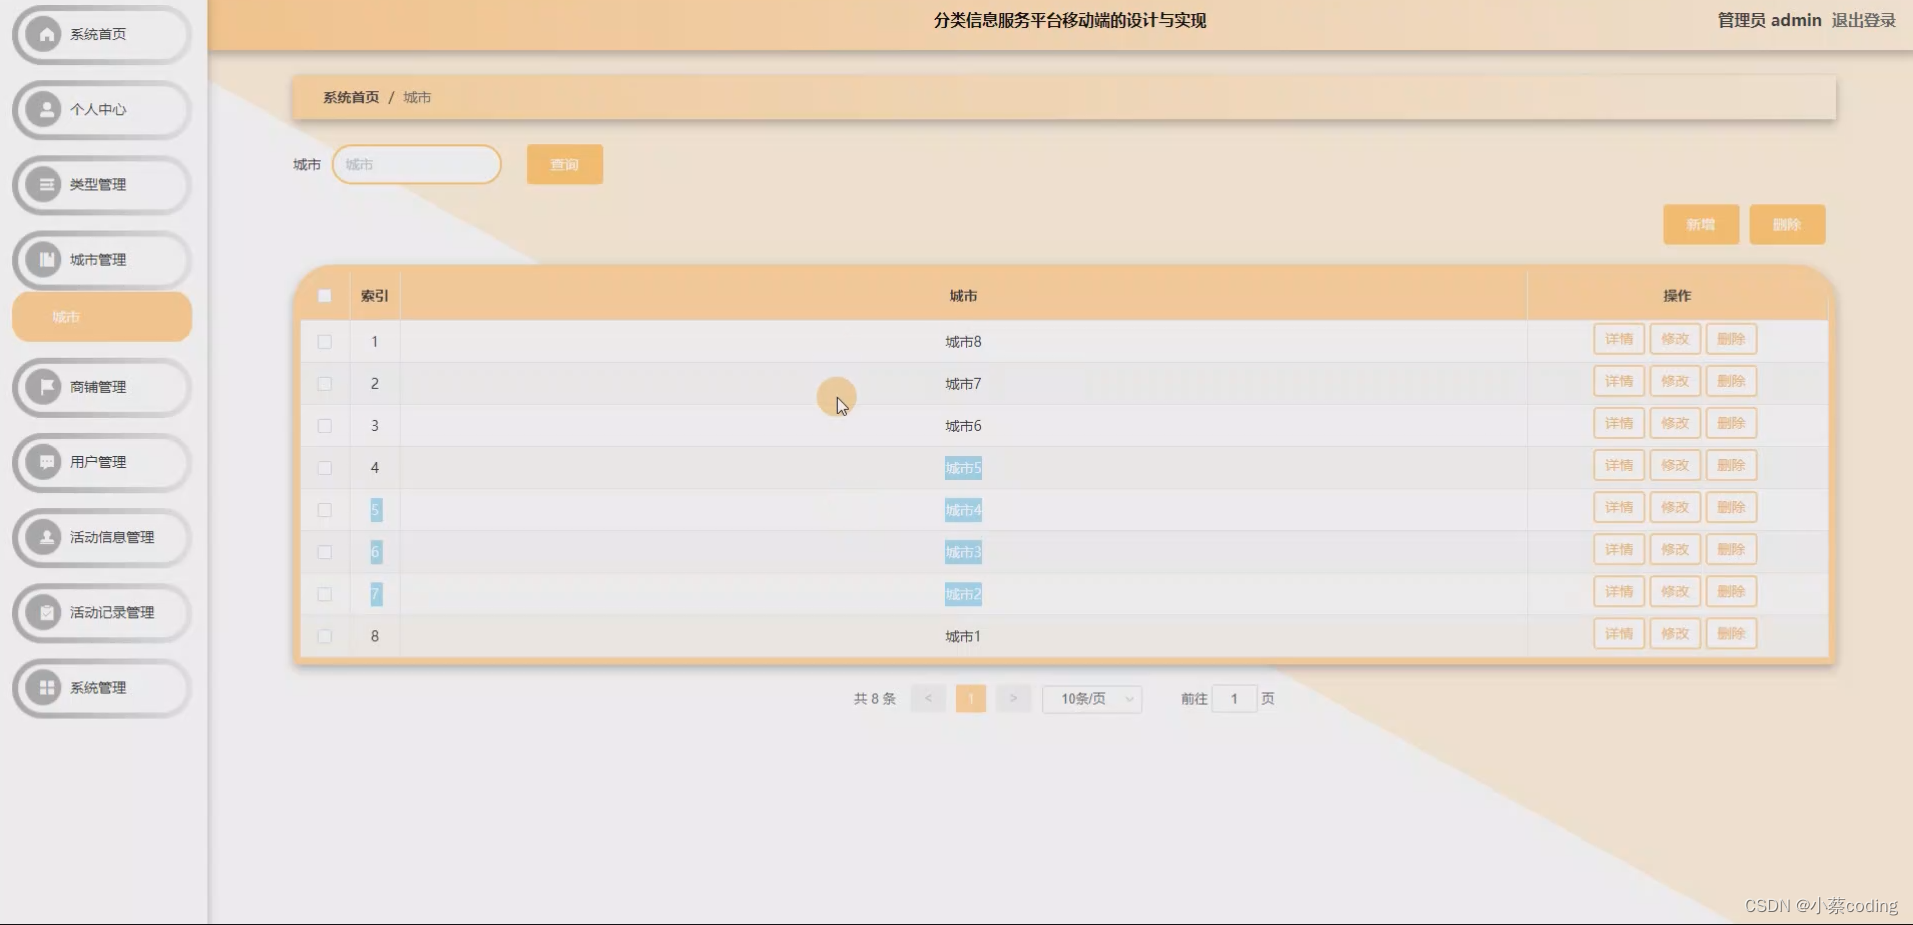Expand the 类型管理 menu

pos(102,184)
